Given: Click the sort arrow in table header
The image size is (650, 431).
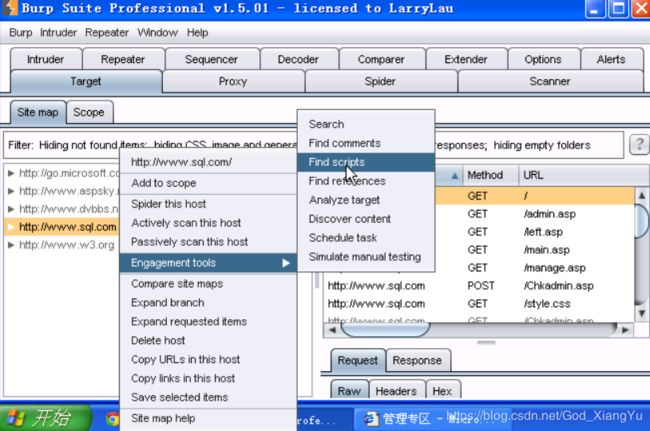Looking at the screenshot, I should (x=455, y=176).
